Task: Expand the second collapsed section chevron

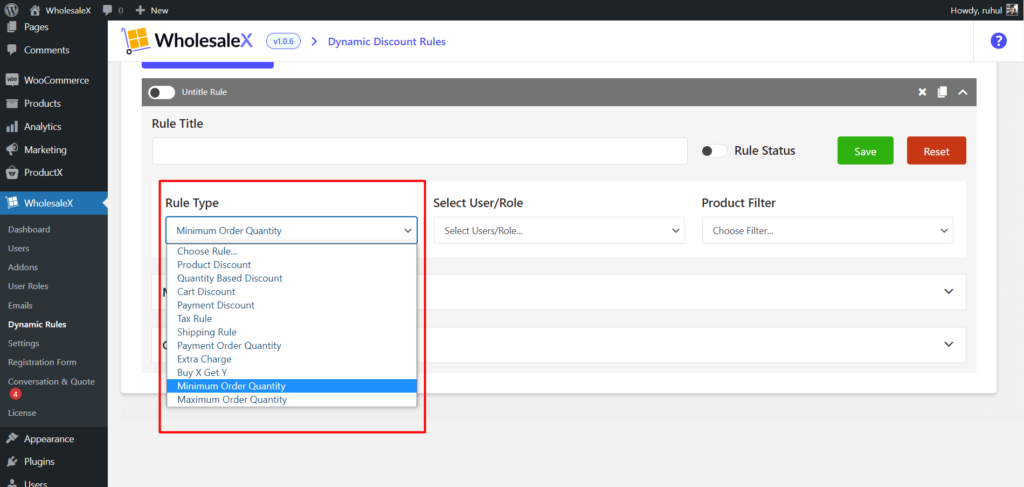Action: (949, 345)
